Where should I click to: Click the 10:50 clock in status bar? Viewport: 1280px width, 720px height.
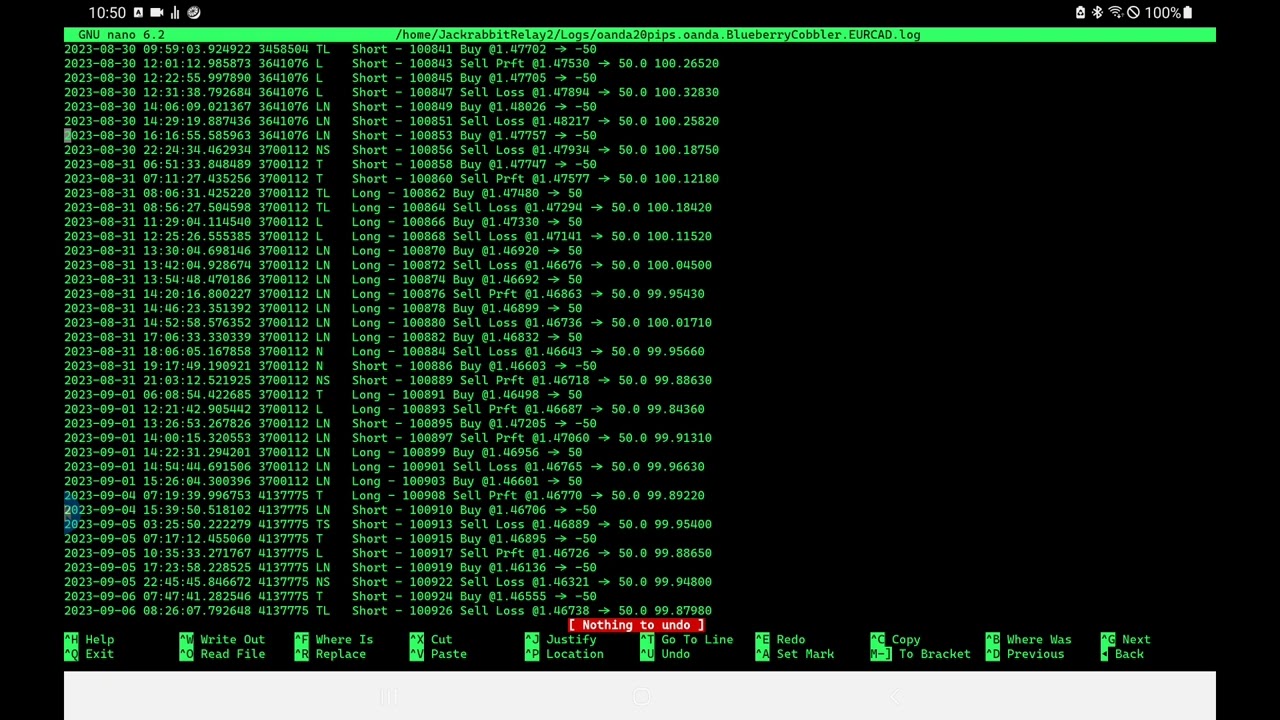coord(107,12)
